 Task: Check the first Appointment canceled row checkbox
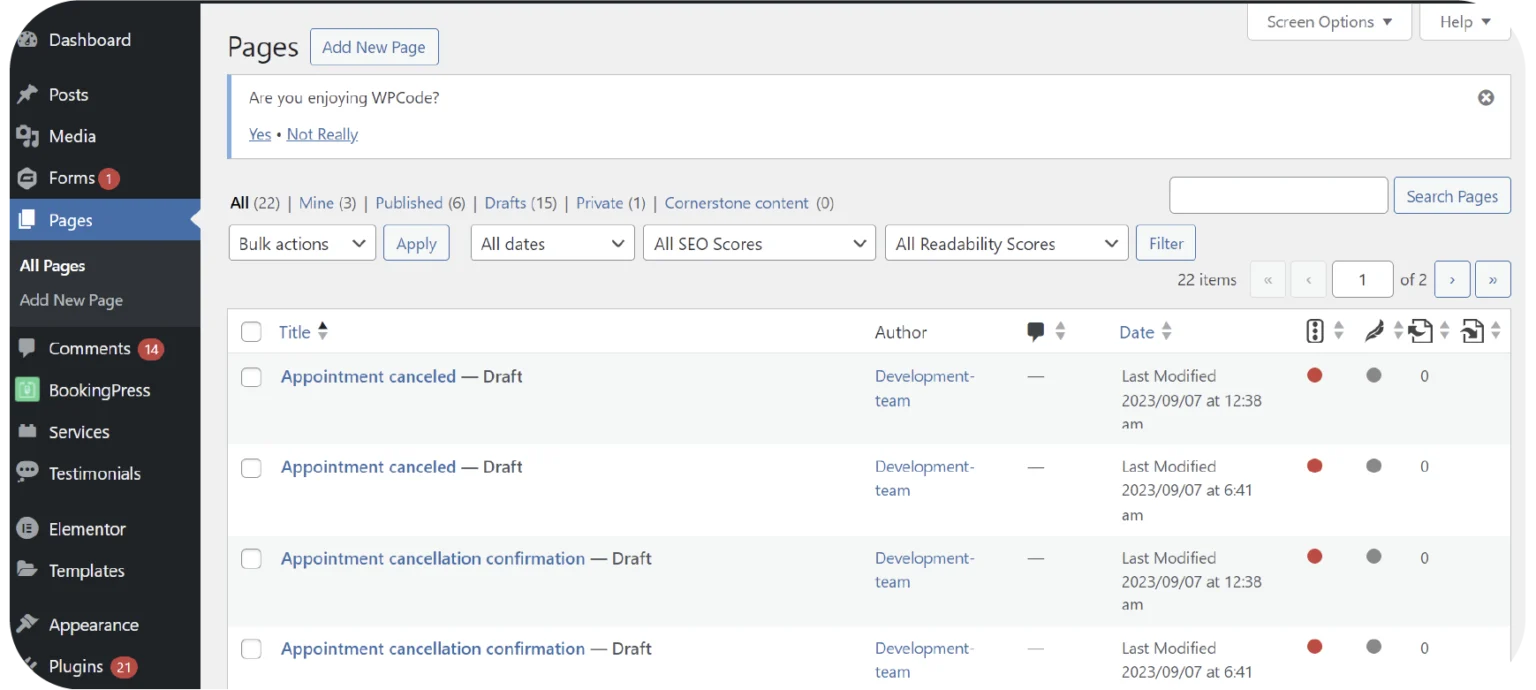(251, 377)
